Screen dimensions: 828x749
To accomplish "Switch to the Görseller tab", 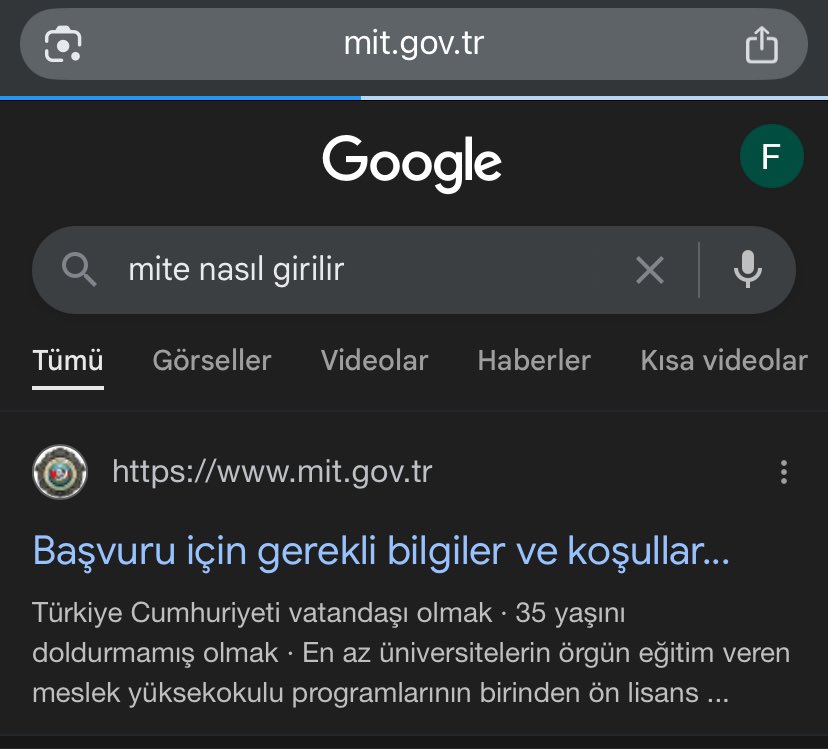I will pyautogui.click(x=212, y=361).
